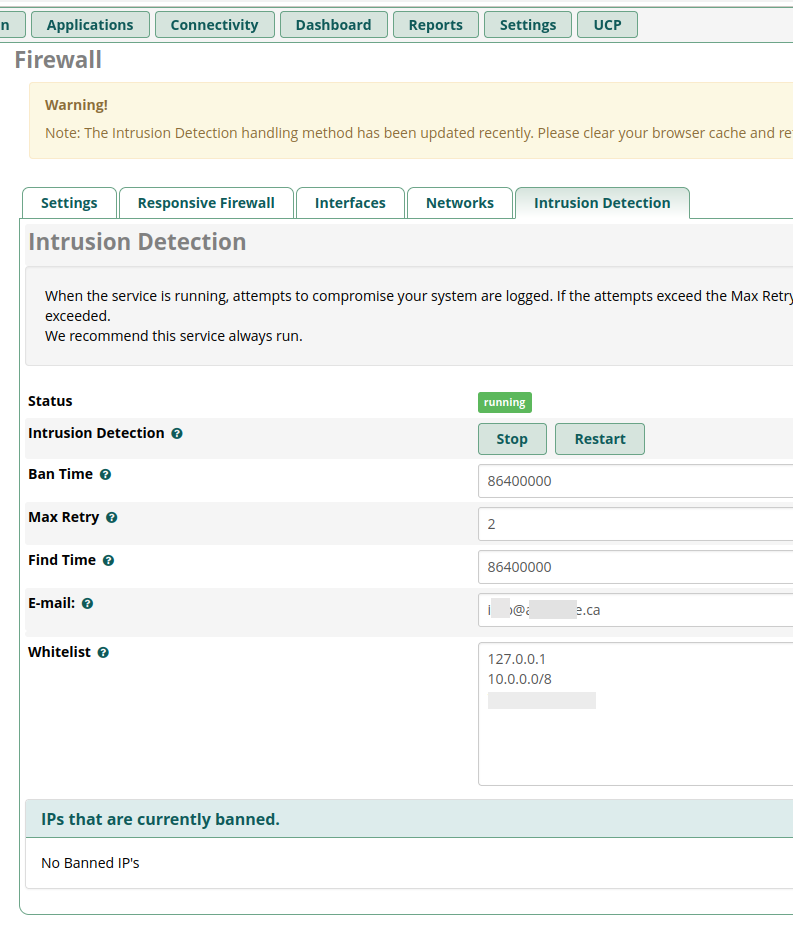Click the E-mail help icon

point(88,604)
